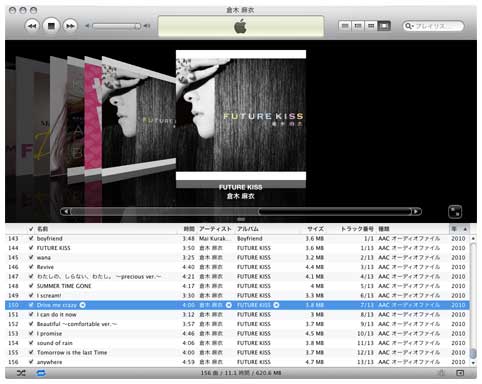Screen dimensions: 482x384
Task: Sort by the サイズ column header
Action: 312,229
